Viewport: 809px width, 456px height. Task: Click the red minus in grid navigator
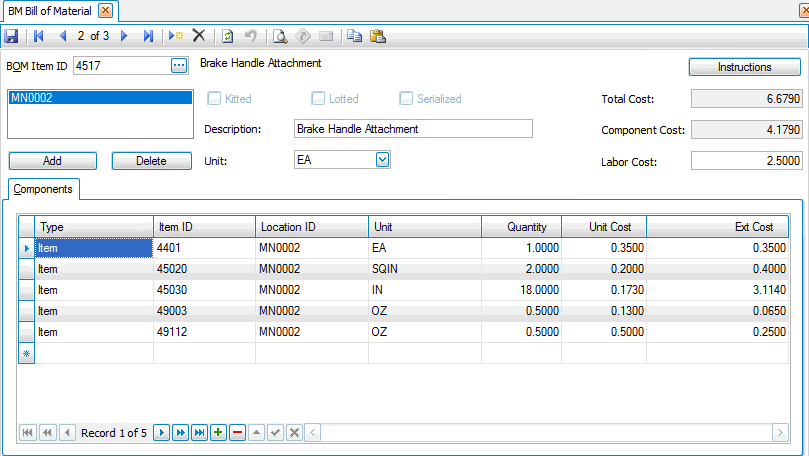coord(236,432)
